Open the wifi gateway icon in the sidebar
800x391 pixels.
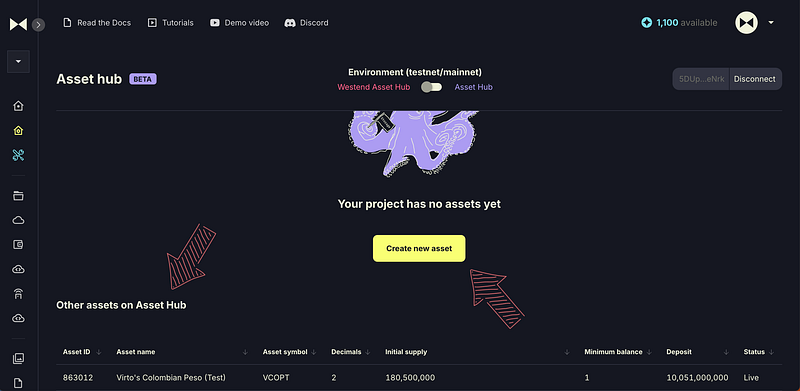pos(18,294)
